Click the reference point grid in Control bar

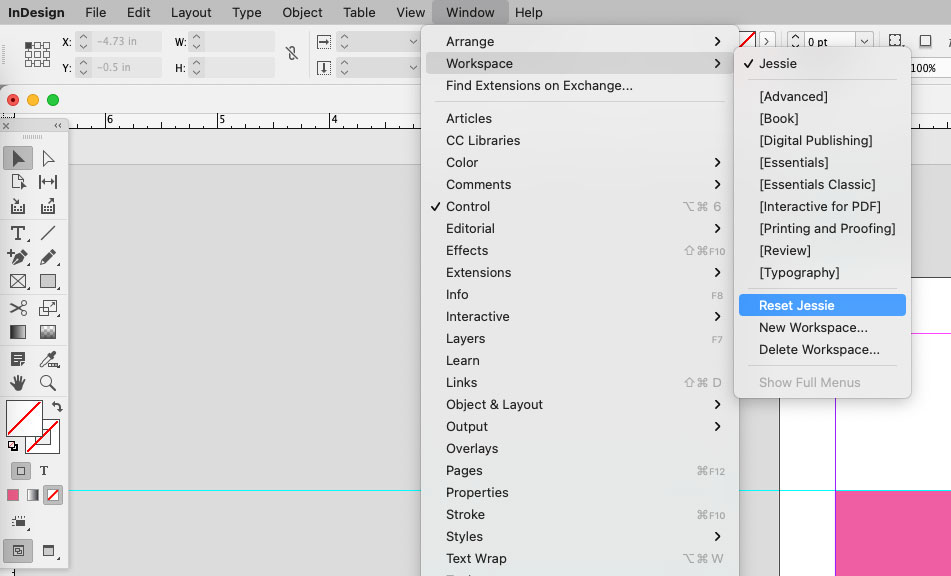(37, 54)
